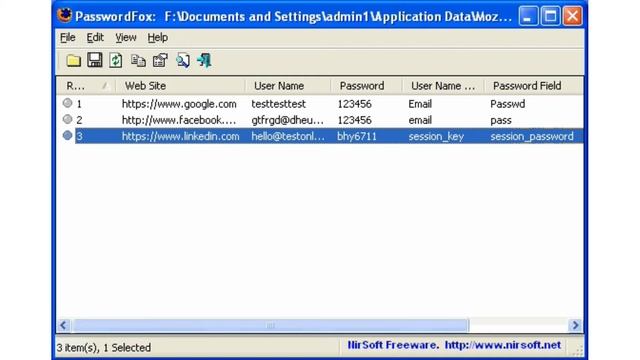Sort by the User Name column header
The height and width of the screenshot is (360, 640).
tap(288, 86)
